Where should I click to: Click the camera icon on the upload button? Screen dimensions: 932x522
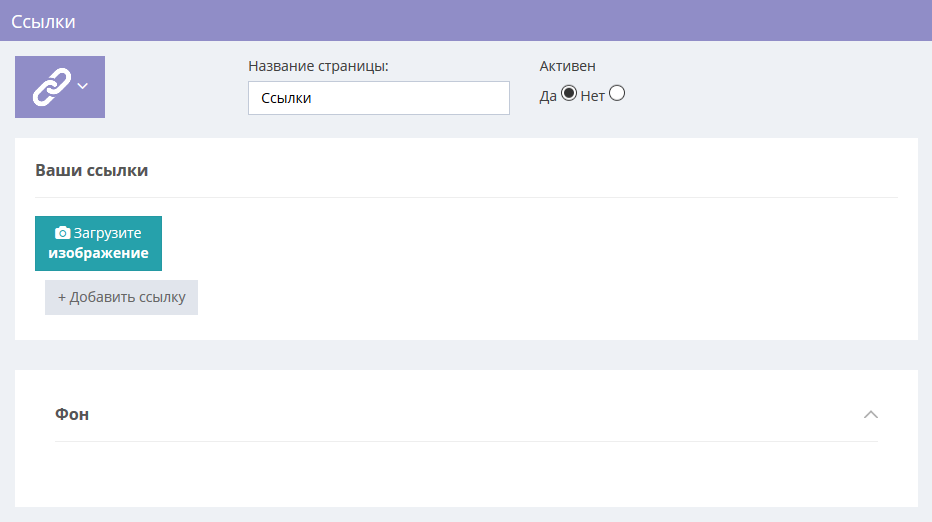pyautogui.click(x=62, y=232)
